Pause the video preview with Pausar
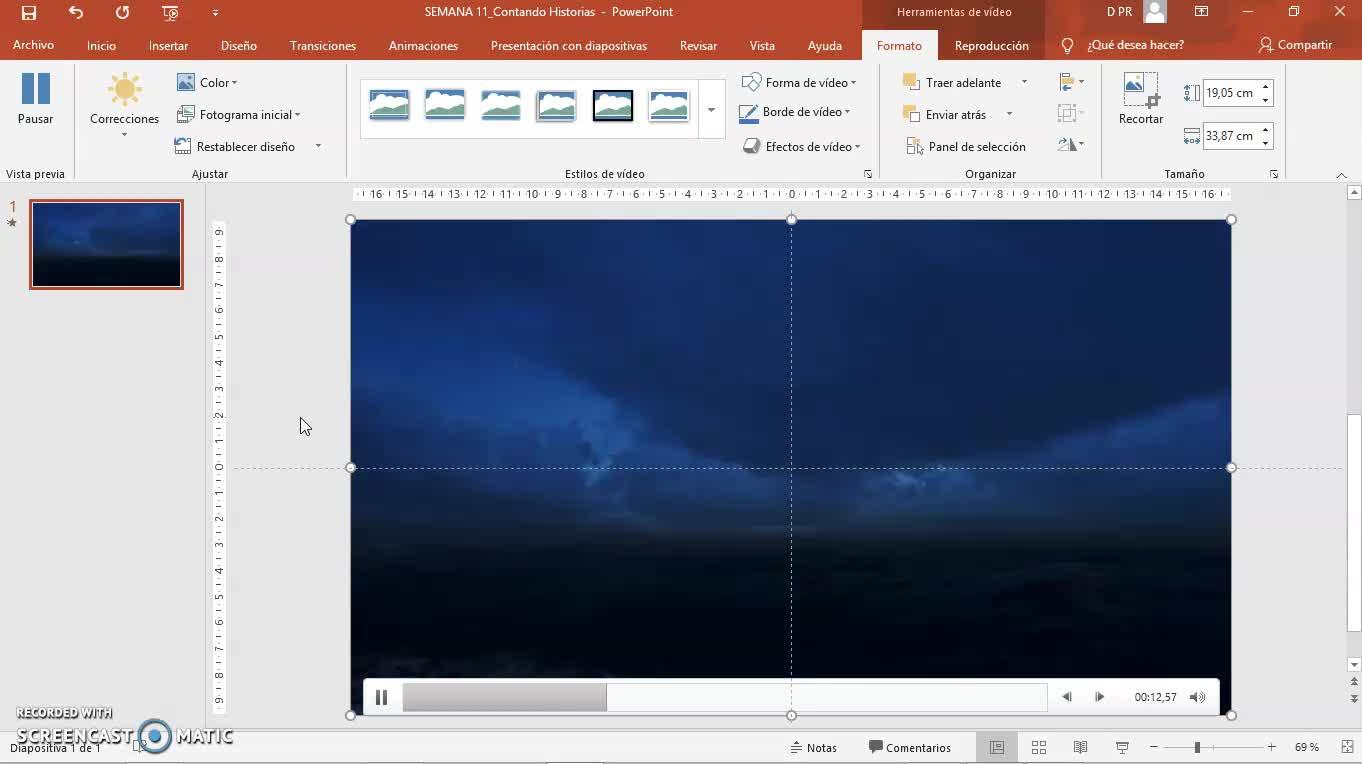Image resolution: width=1362 pixels, height=764 pixels. pyautogui.click(x=35, y=99)
